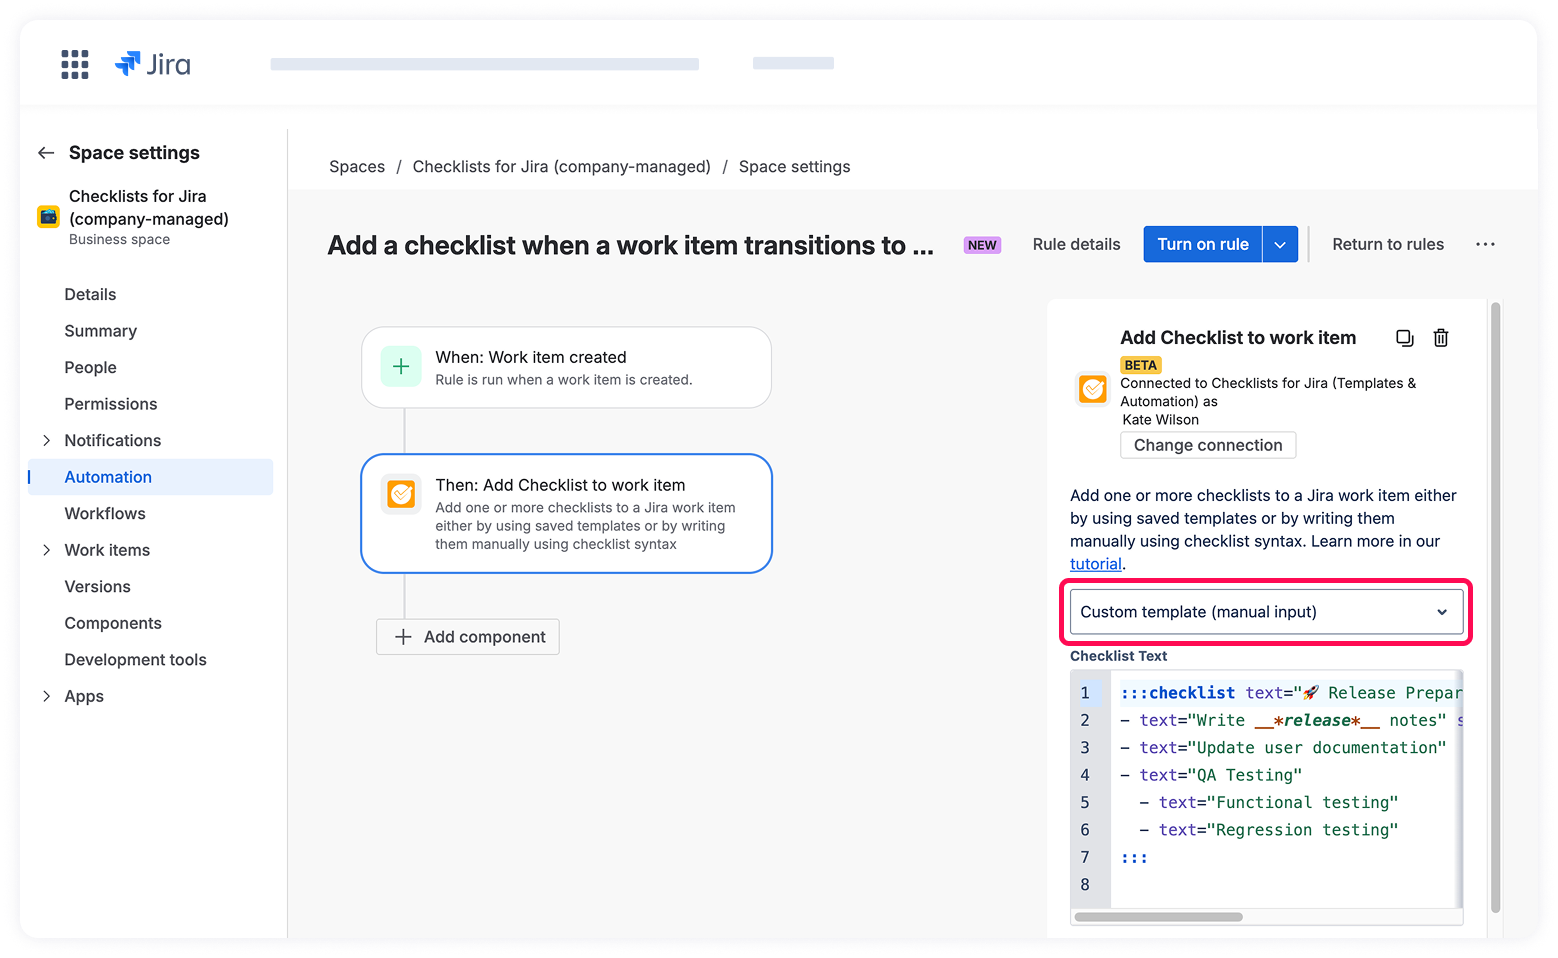The height and width of the screenshot is (958, 1558).
Task: Click the back arrow beside Space settings
Action: pos(46,153)
